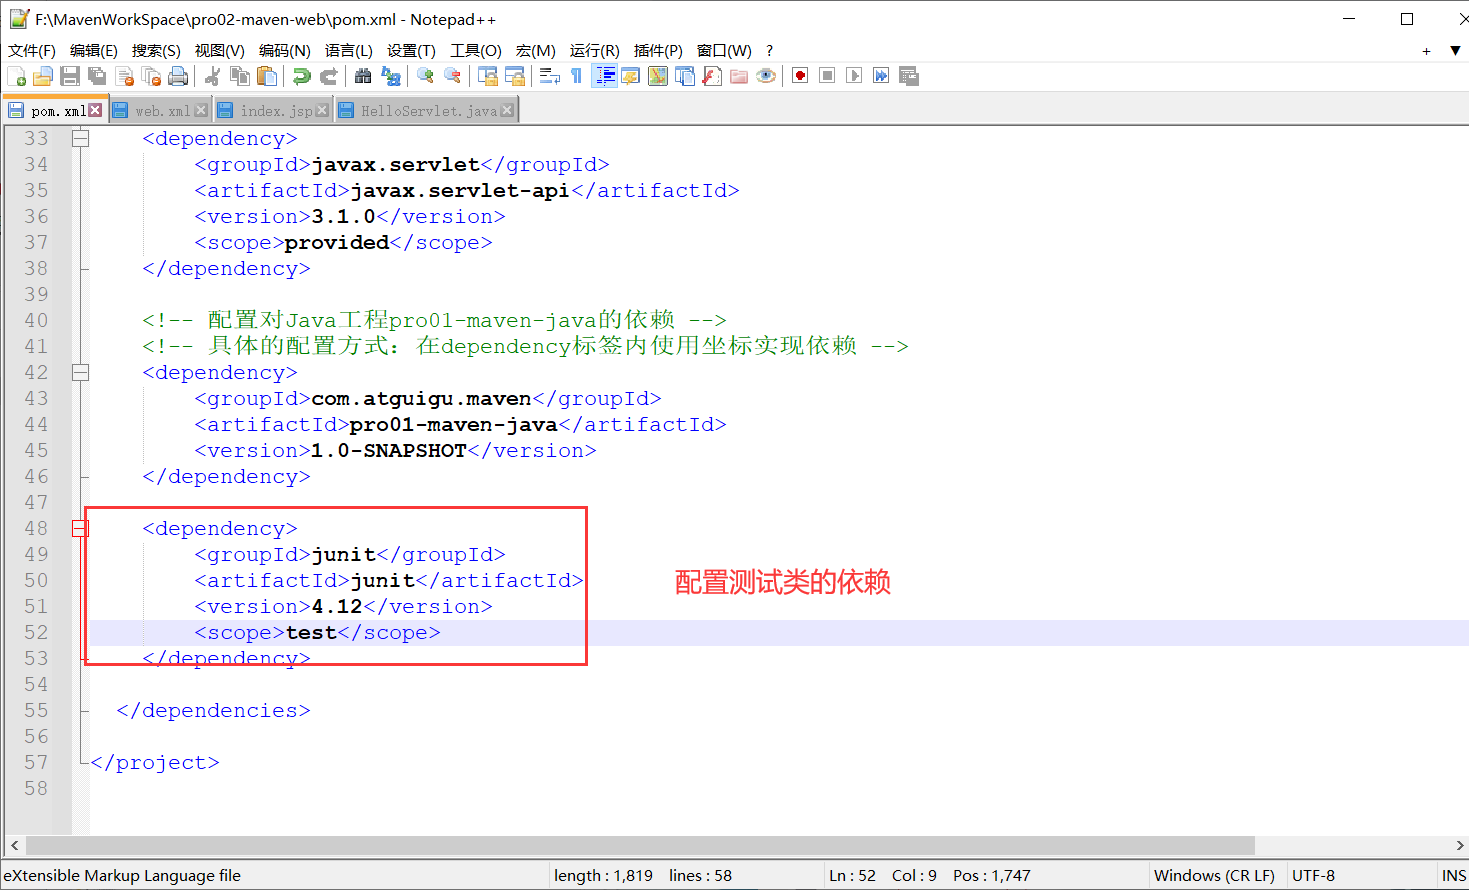Image resolution: width=1469 pixels, height=890 pixels.
Task: Open the ? help menu
Action: [769, 51]
